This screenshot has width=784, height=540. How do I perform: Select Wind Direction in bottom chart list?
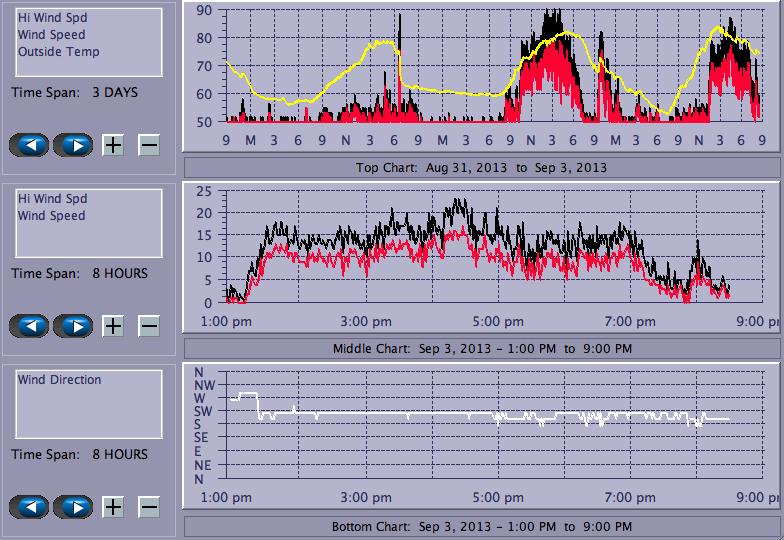(x=59, y=380)
